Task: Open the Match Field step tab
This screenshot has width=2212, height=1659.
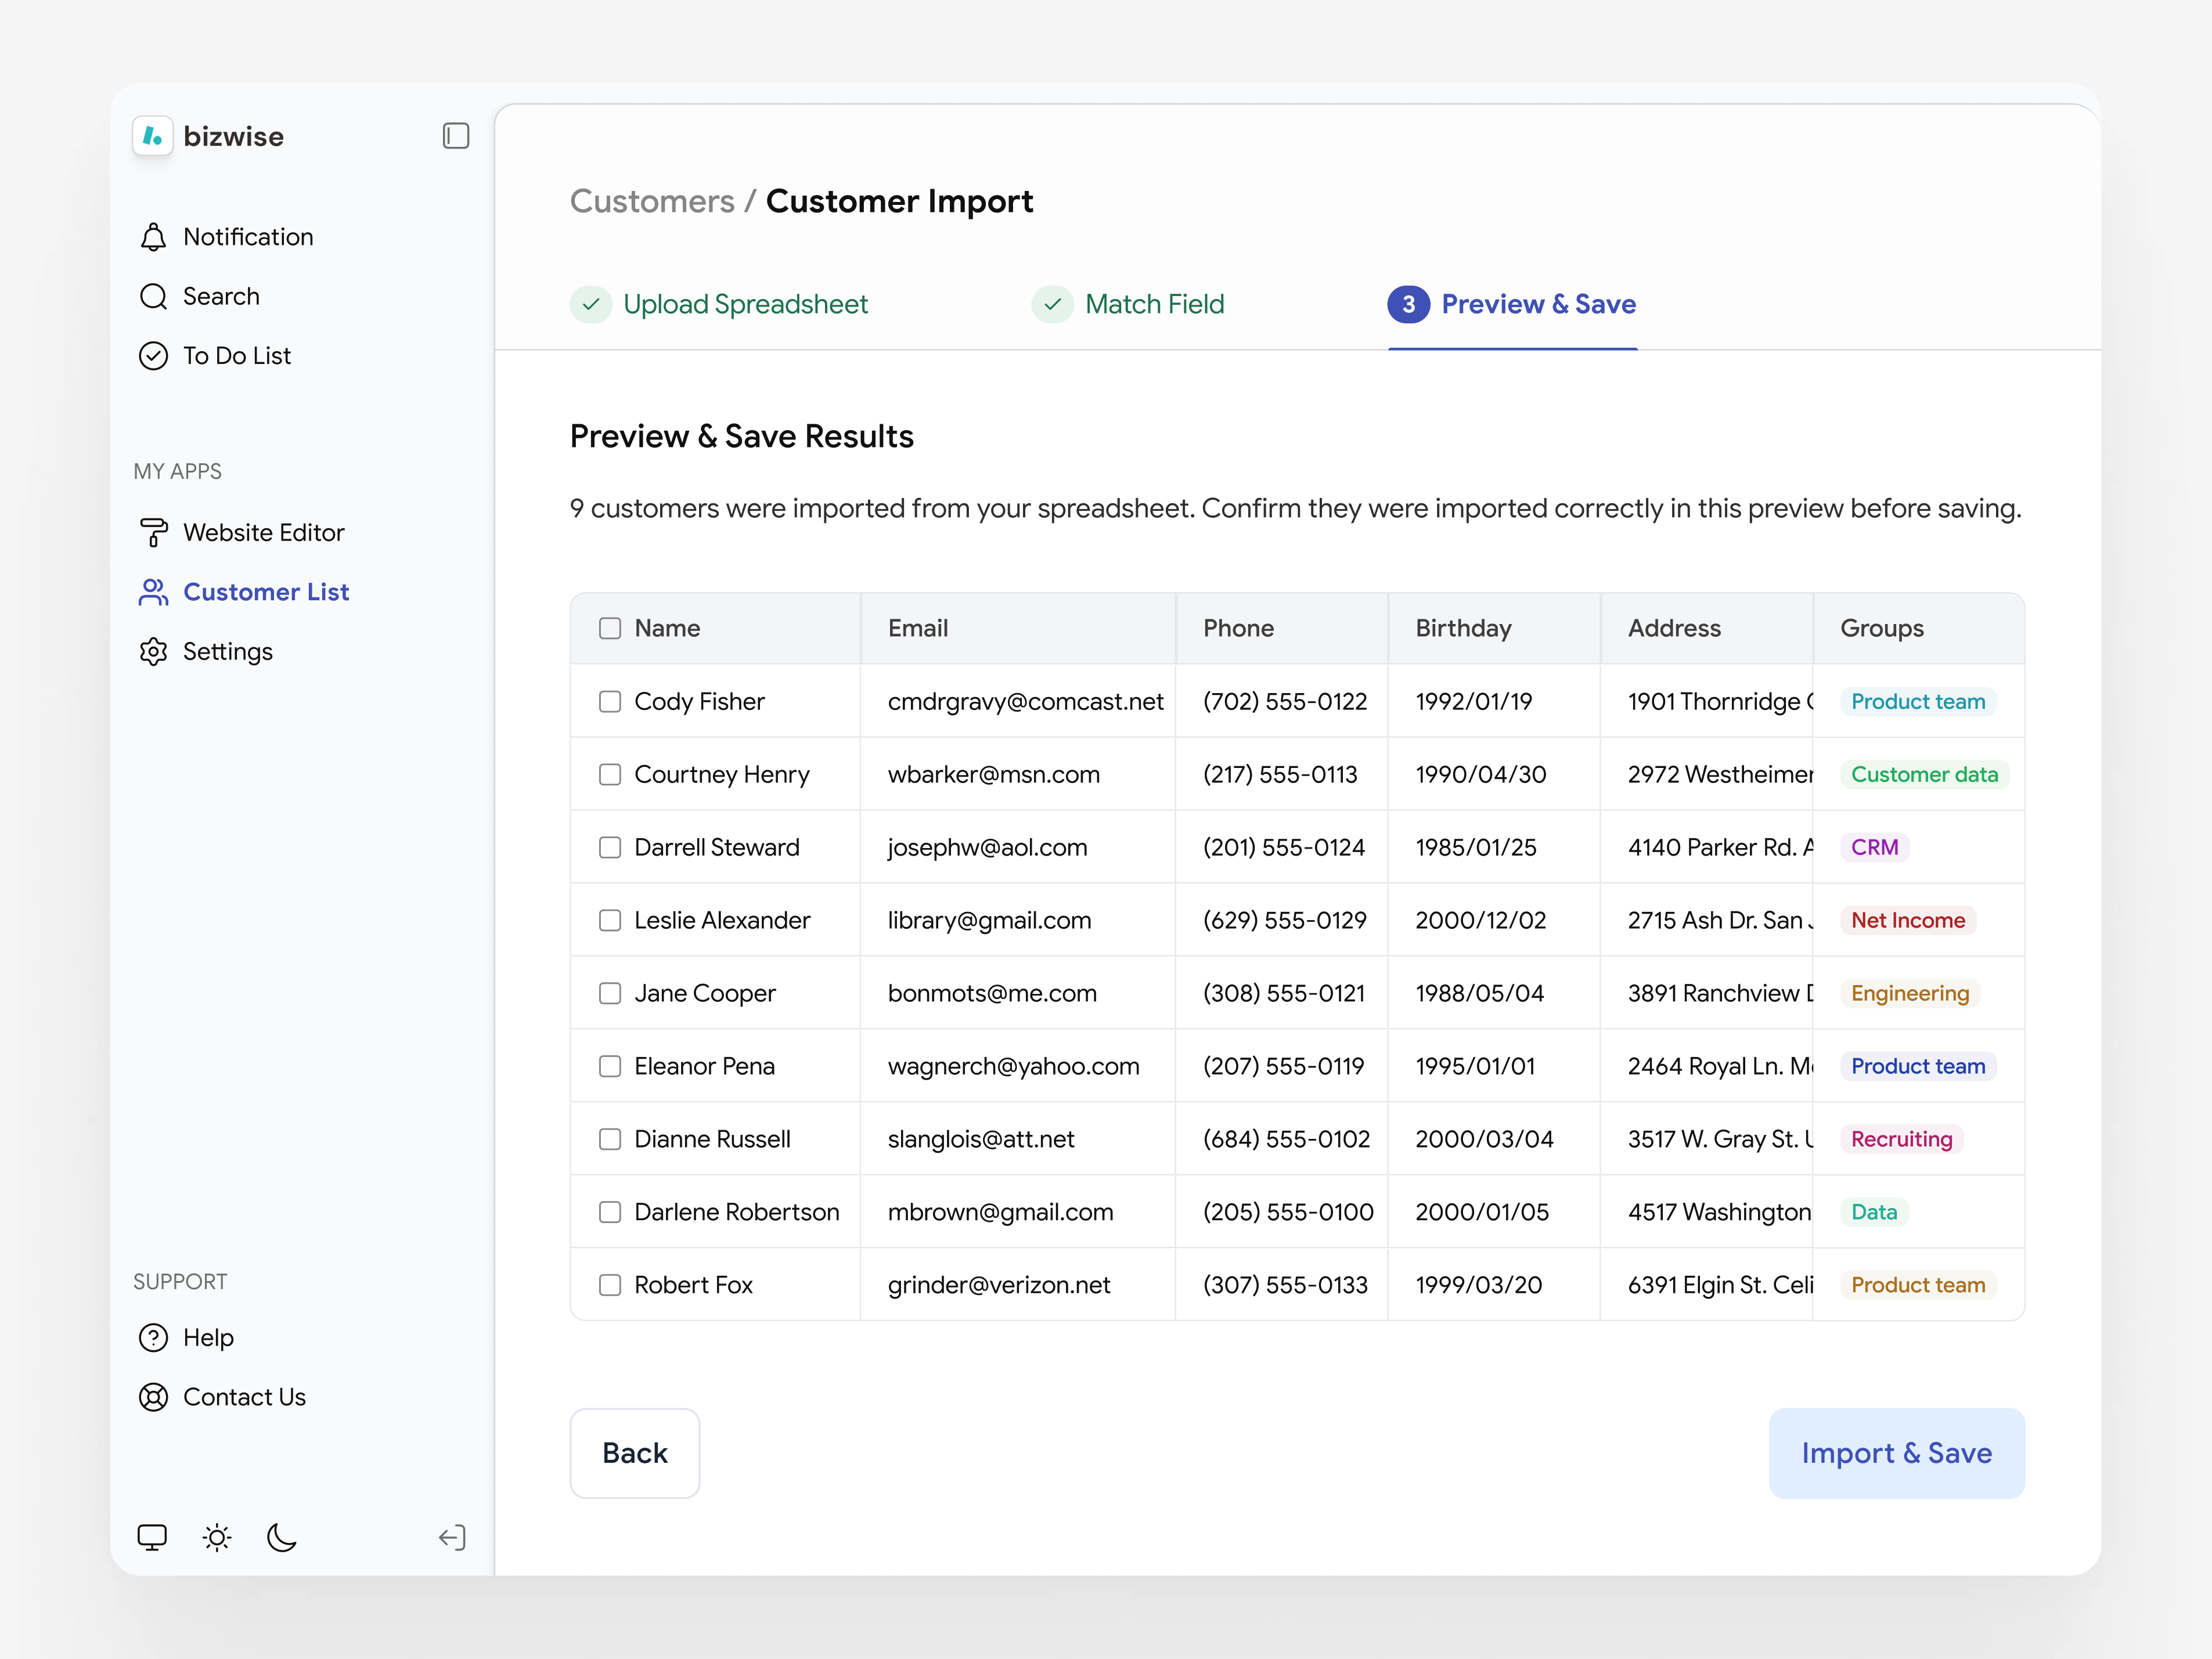Action: click(x=1128, y=304)
